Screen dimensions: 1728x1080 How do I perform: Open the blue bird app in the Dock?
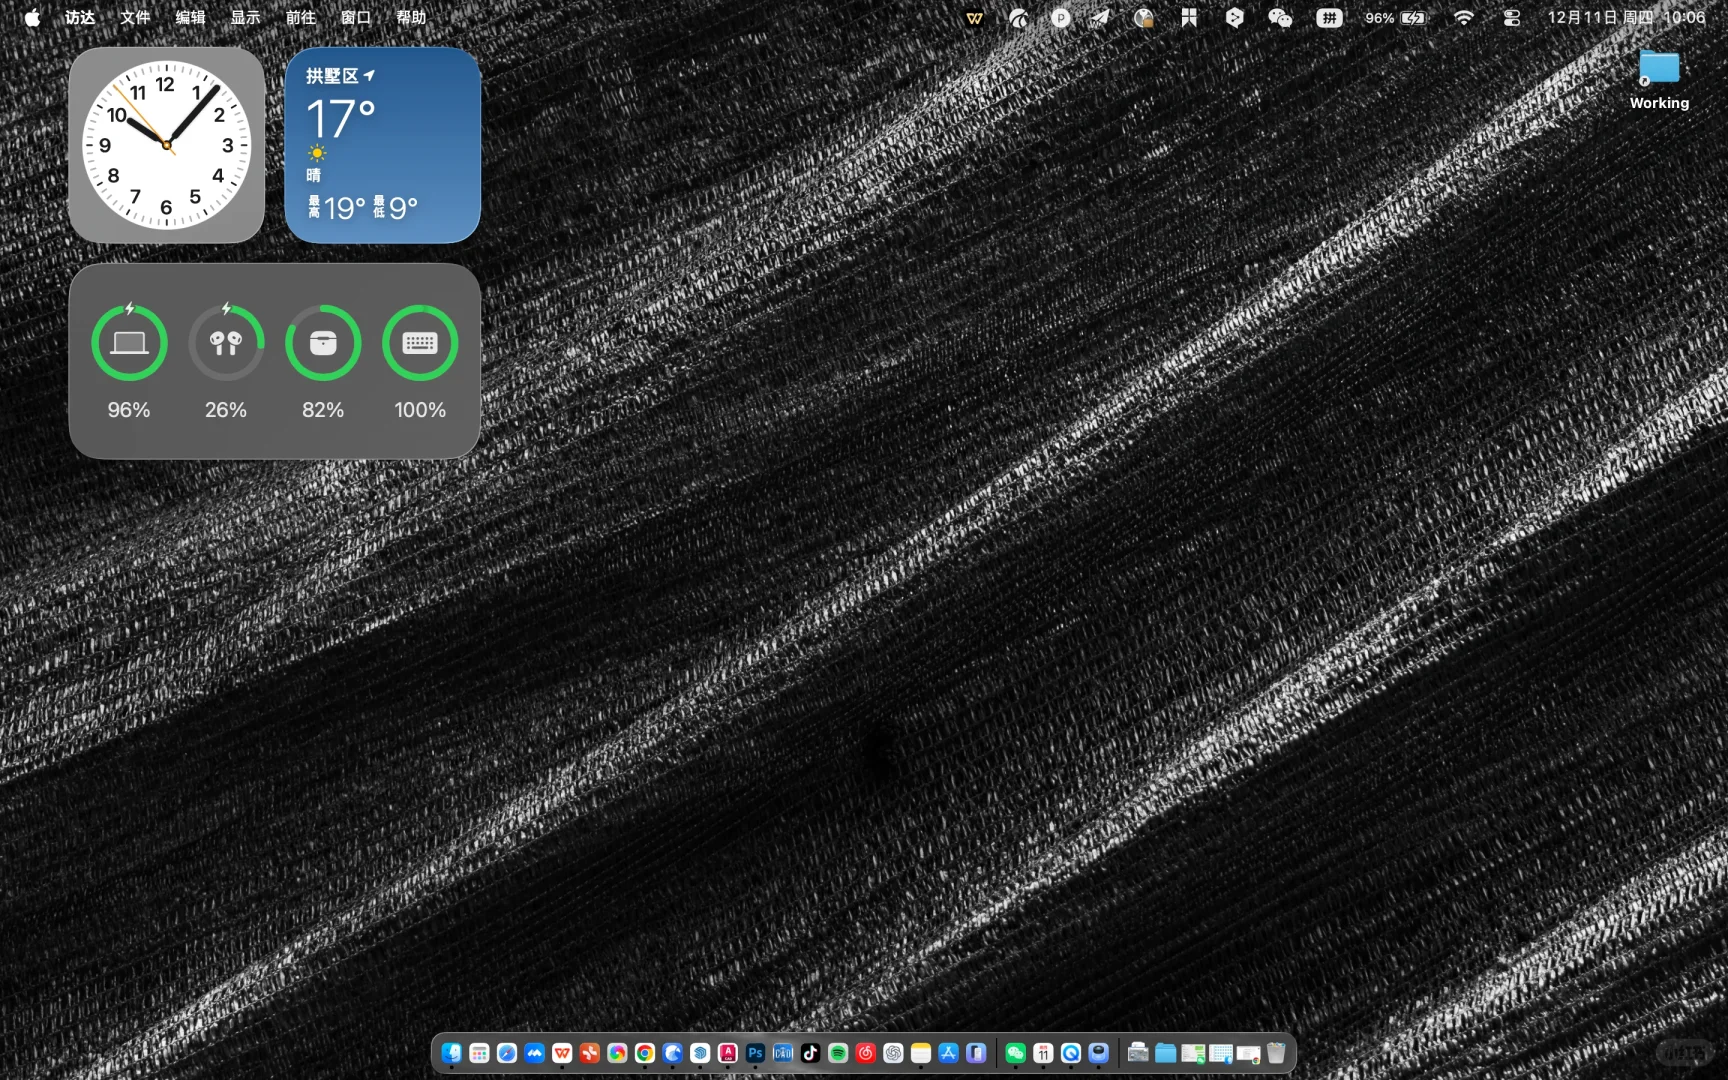coord(673,1053)
